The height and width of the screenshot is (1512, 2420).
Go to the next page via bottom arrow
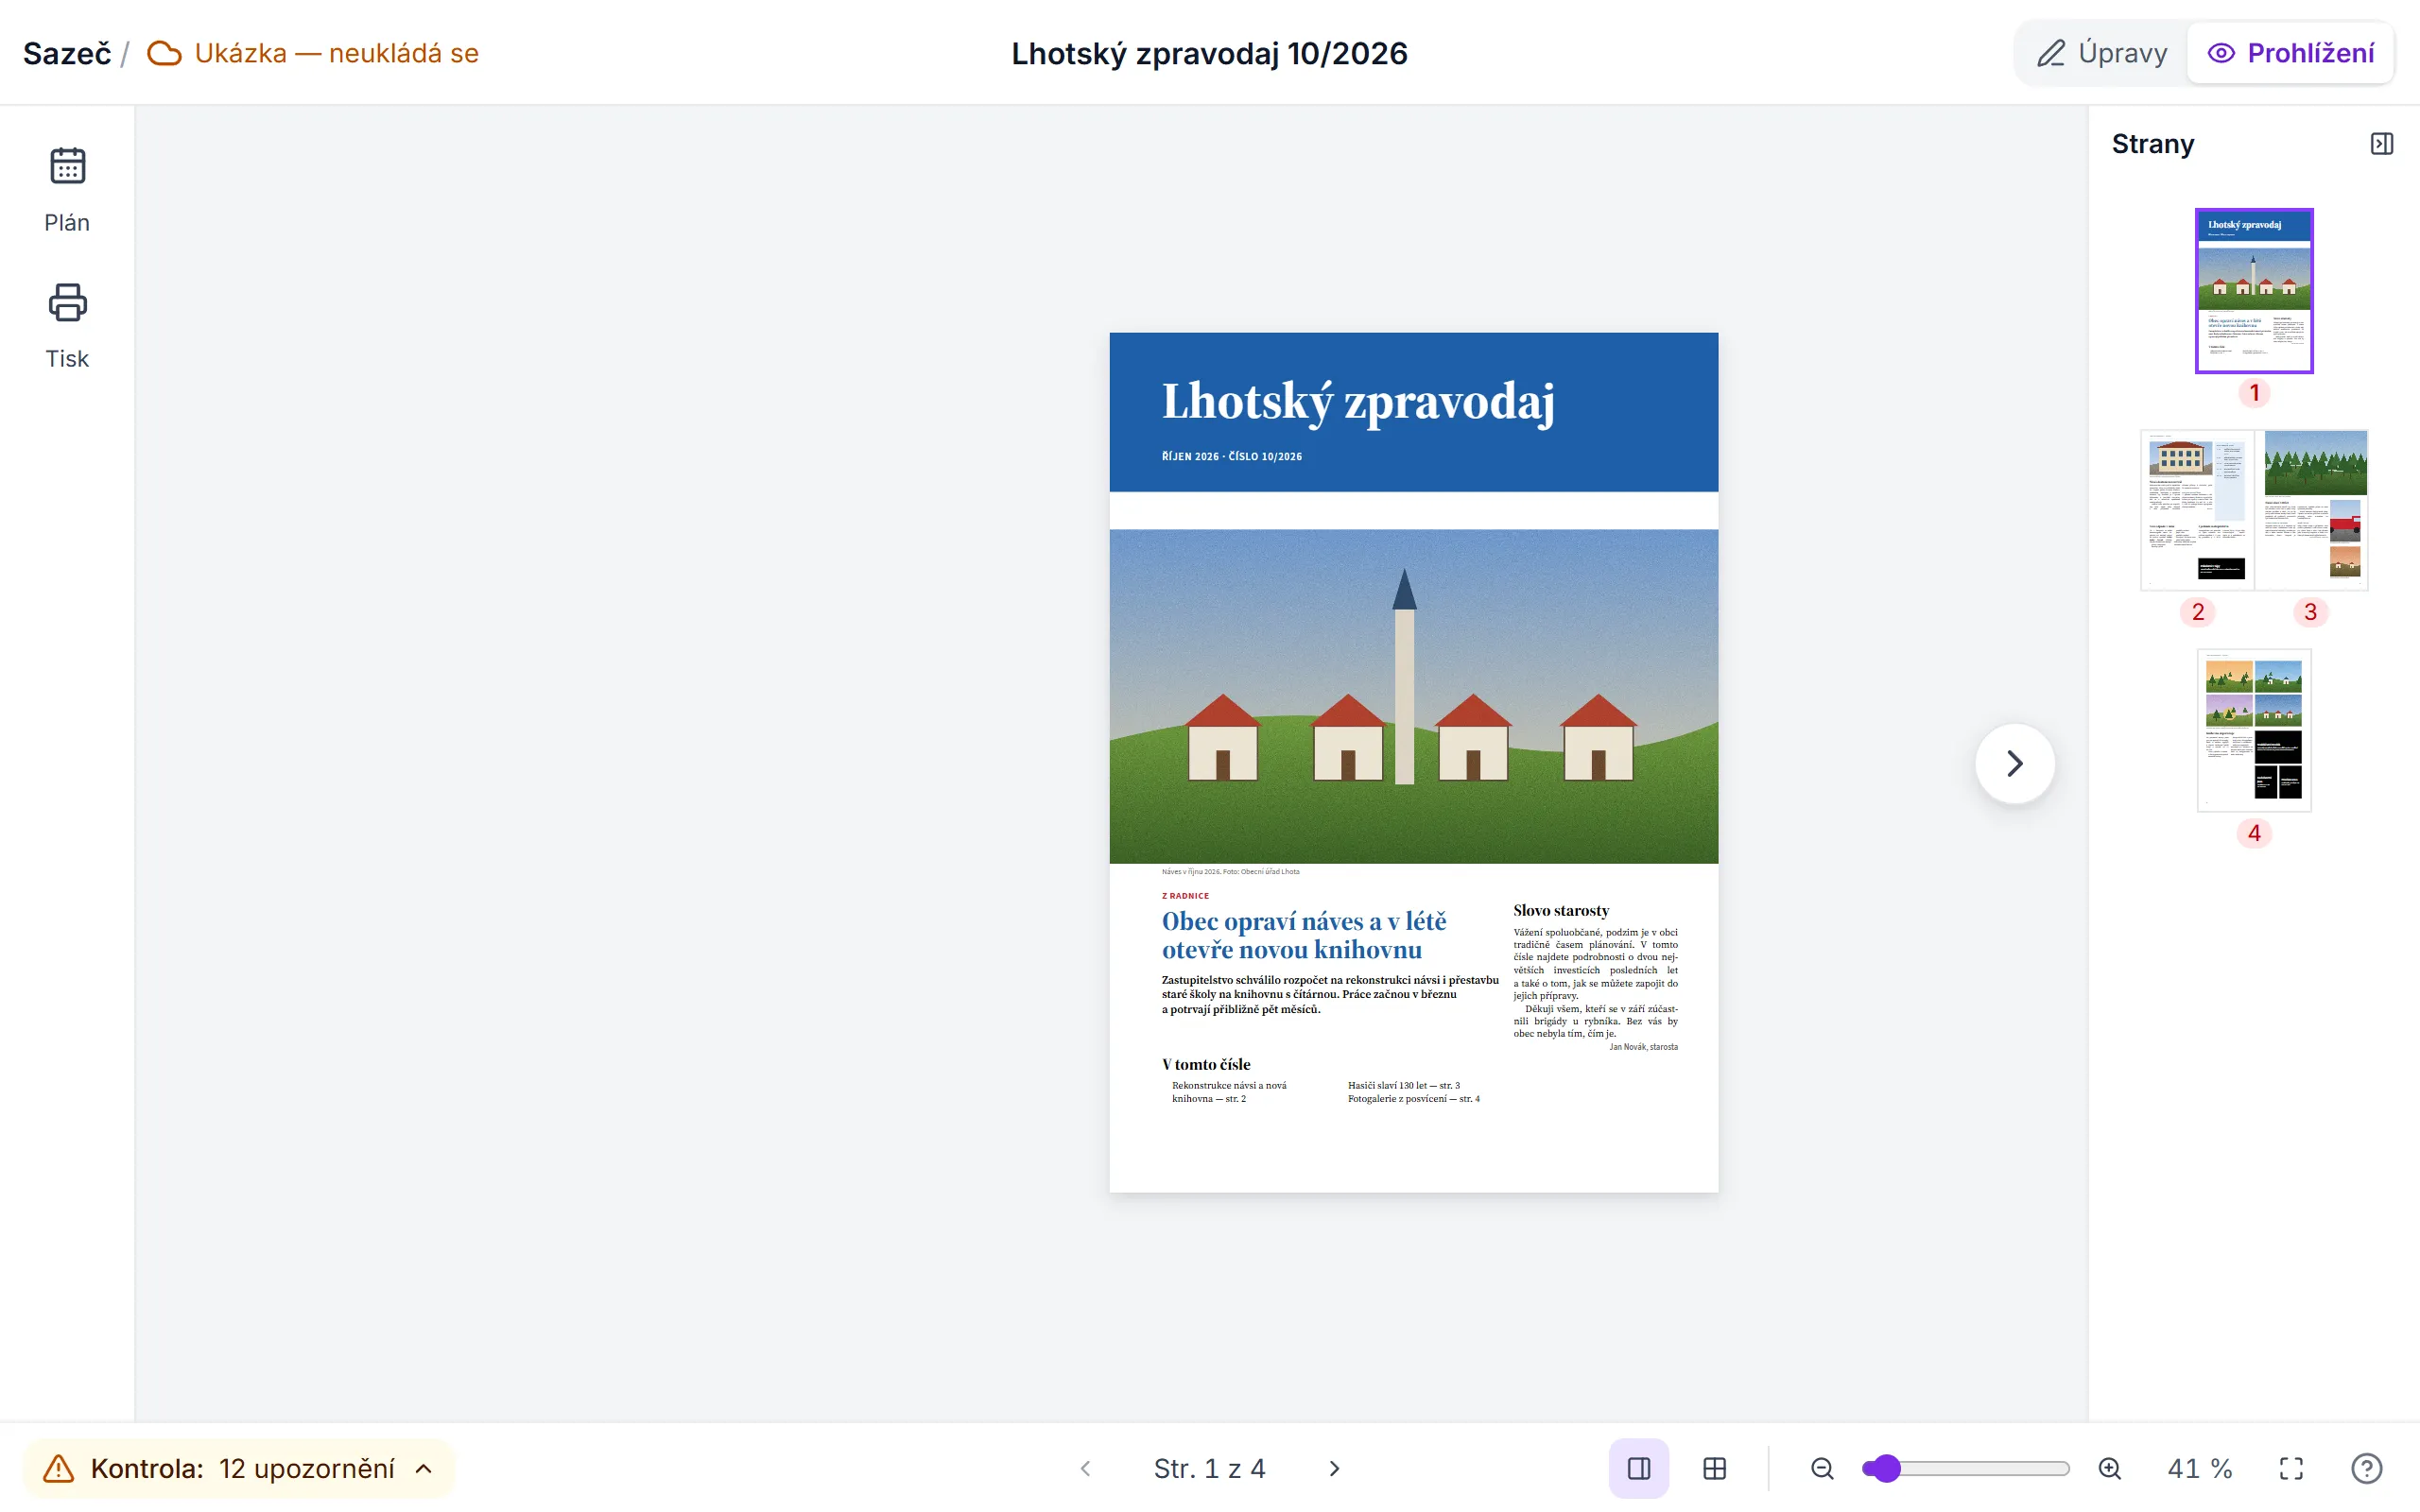pos(1334,1468)
